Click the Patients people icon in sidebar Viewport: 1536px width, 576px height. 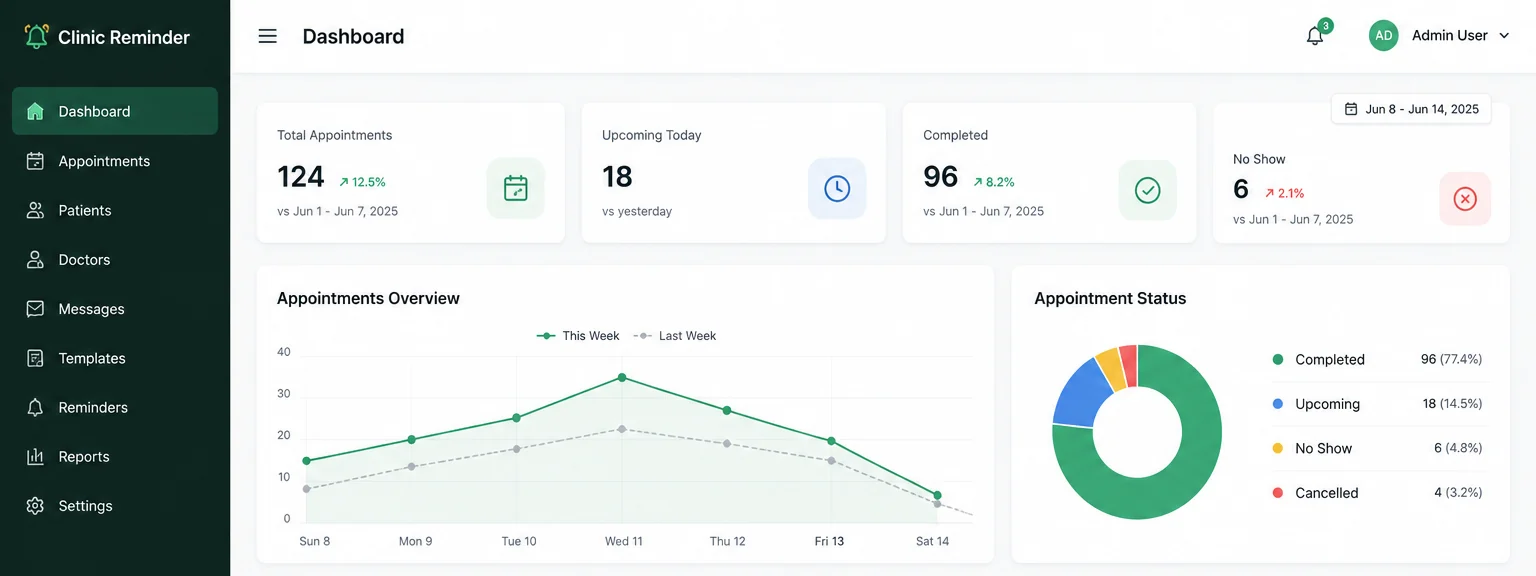point(35,210)
